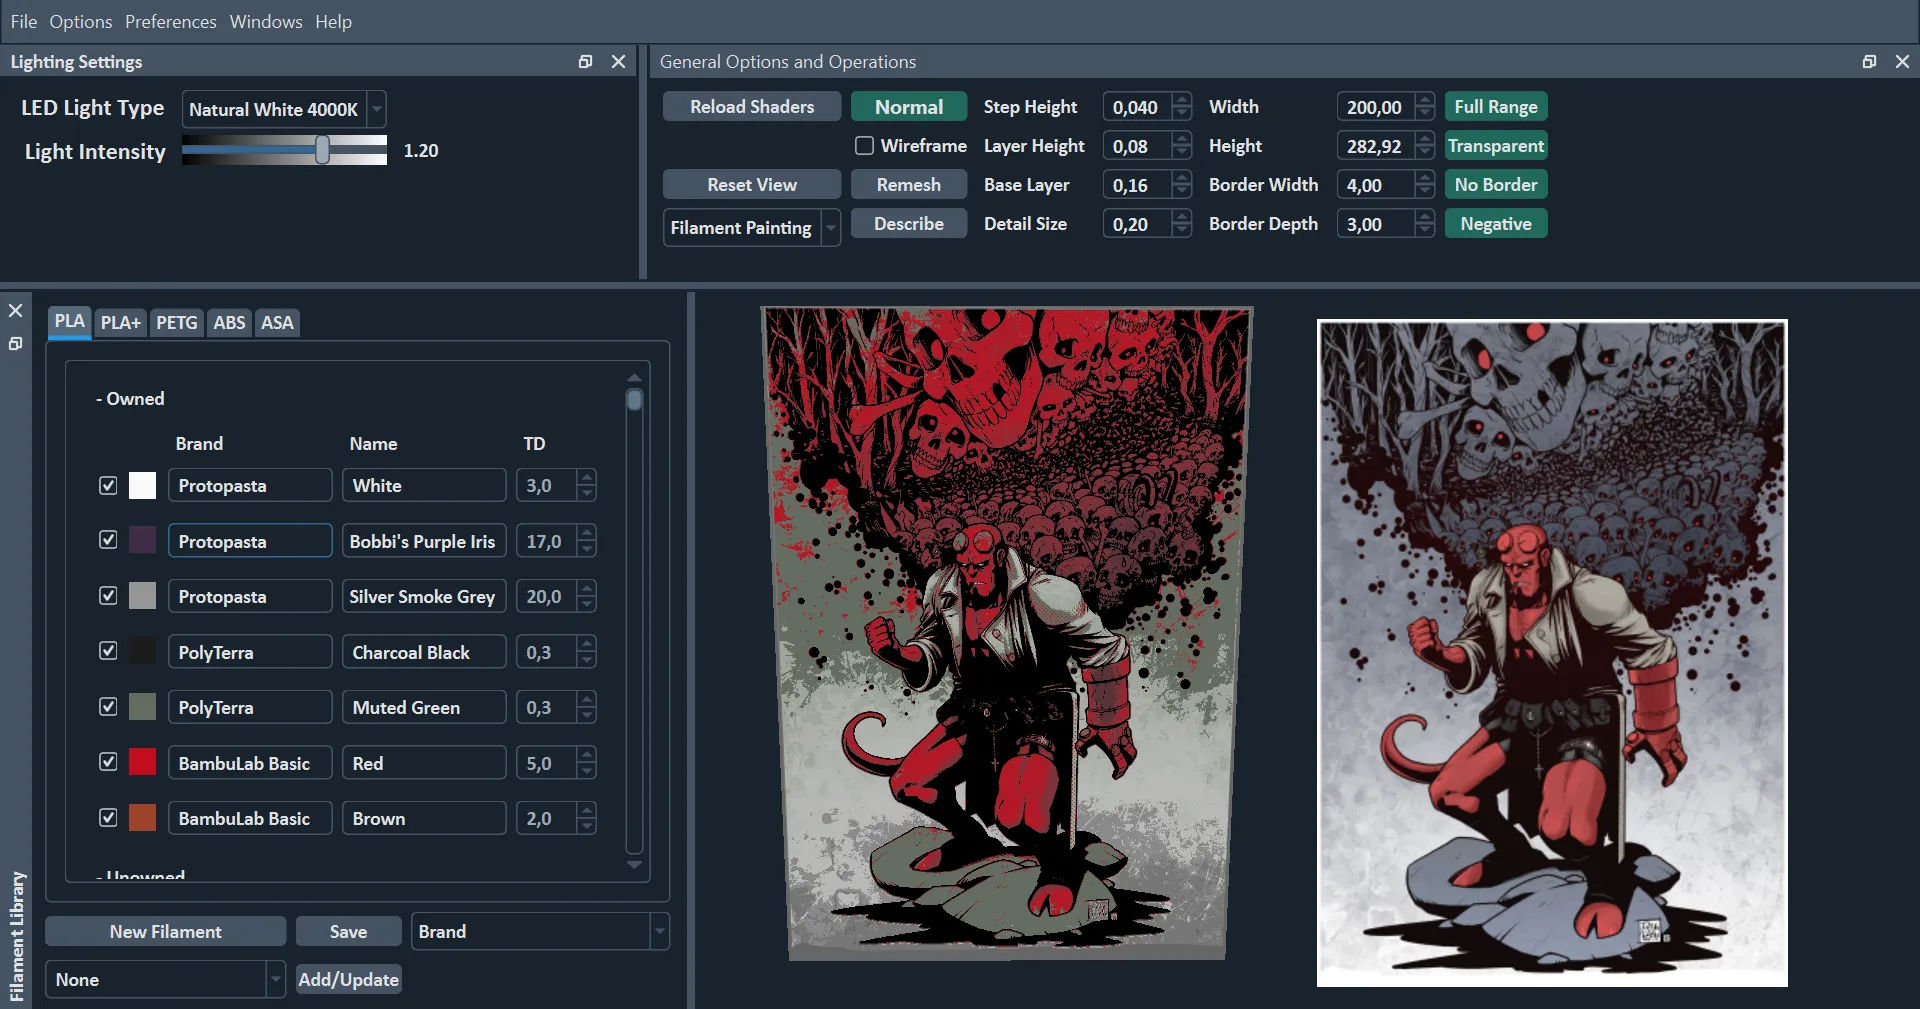
Task: Click the New Filament button
Action: coord(166,931)
